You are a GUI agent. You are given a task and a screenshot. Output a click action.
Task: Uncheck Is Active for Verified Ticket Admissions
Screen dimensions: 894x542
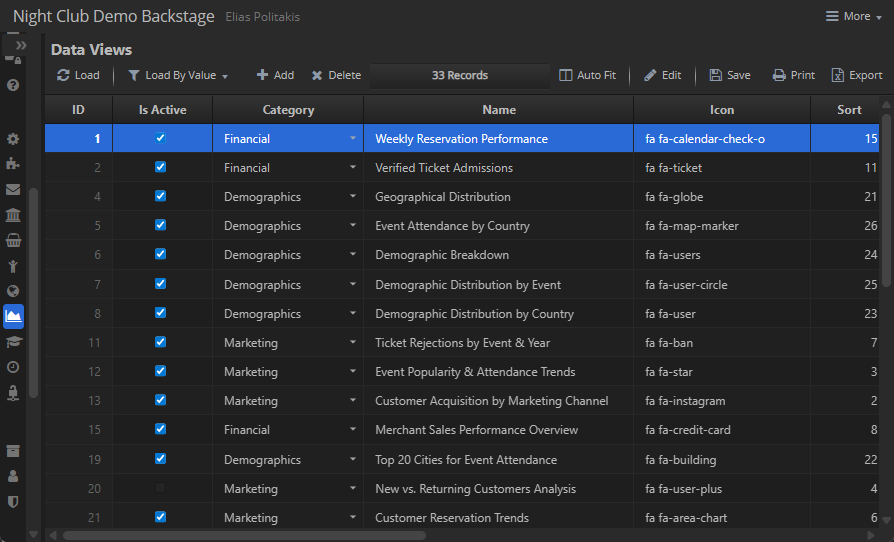click(160, 168)
